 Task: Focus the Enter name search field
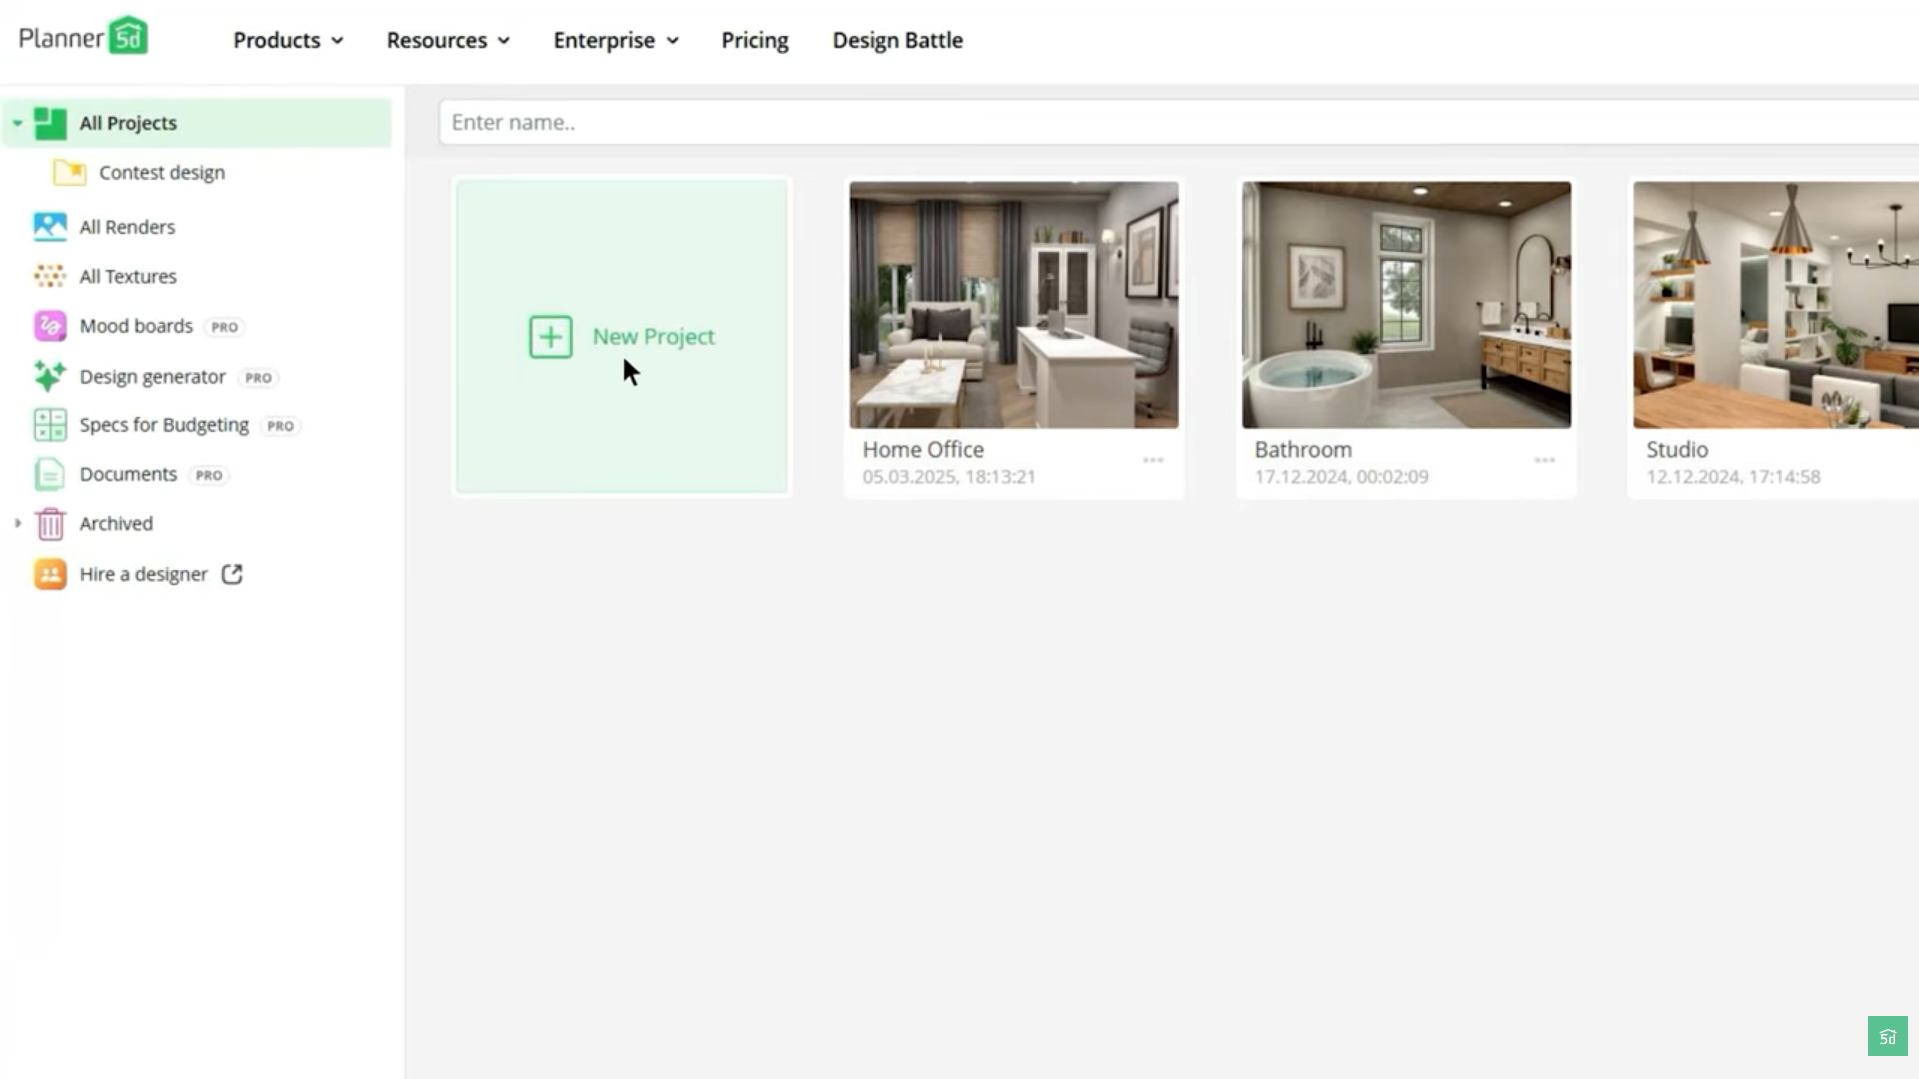pyautogui.click(x=1179, y=122)
